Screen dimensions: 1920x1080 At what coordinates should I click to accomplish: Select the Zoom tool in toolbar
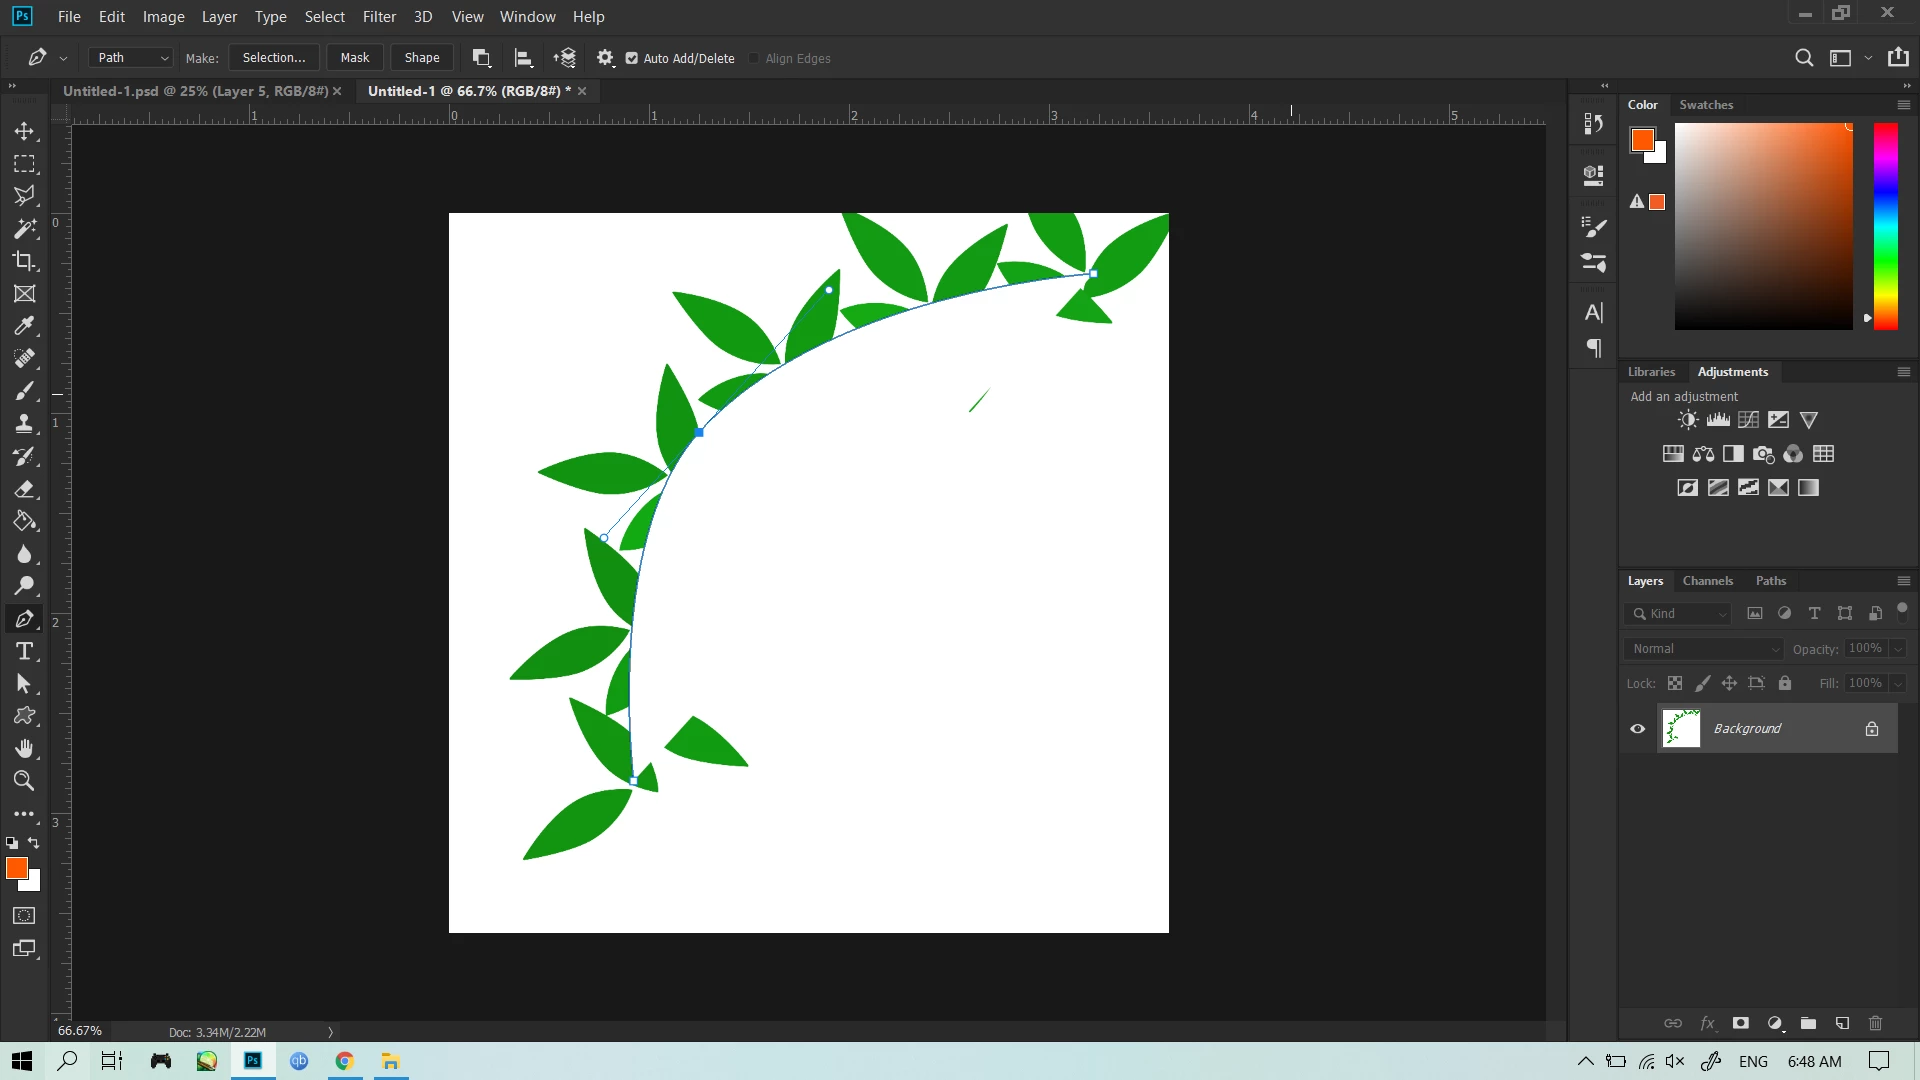pyautogui.click(x=24, y=781)
